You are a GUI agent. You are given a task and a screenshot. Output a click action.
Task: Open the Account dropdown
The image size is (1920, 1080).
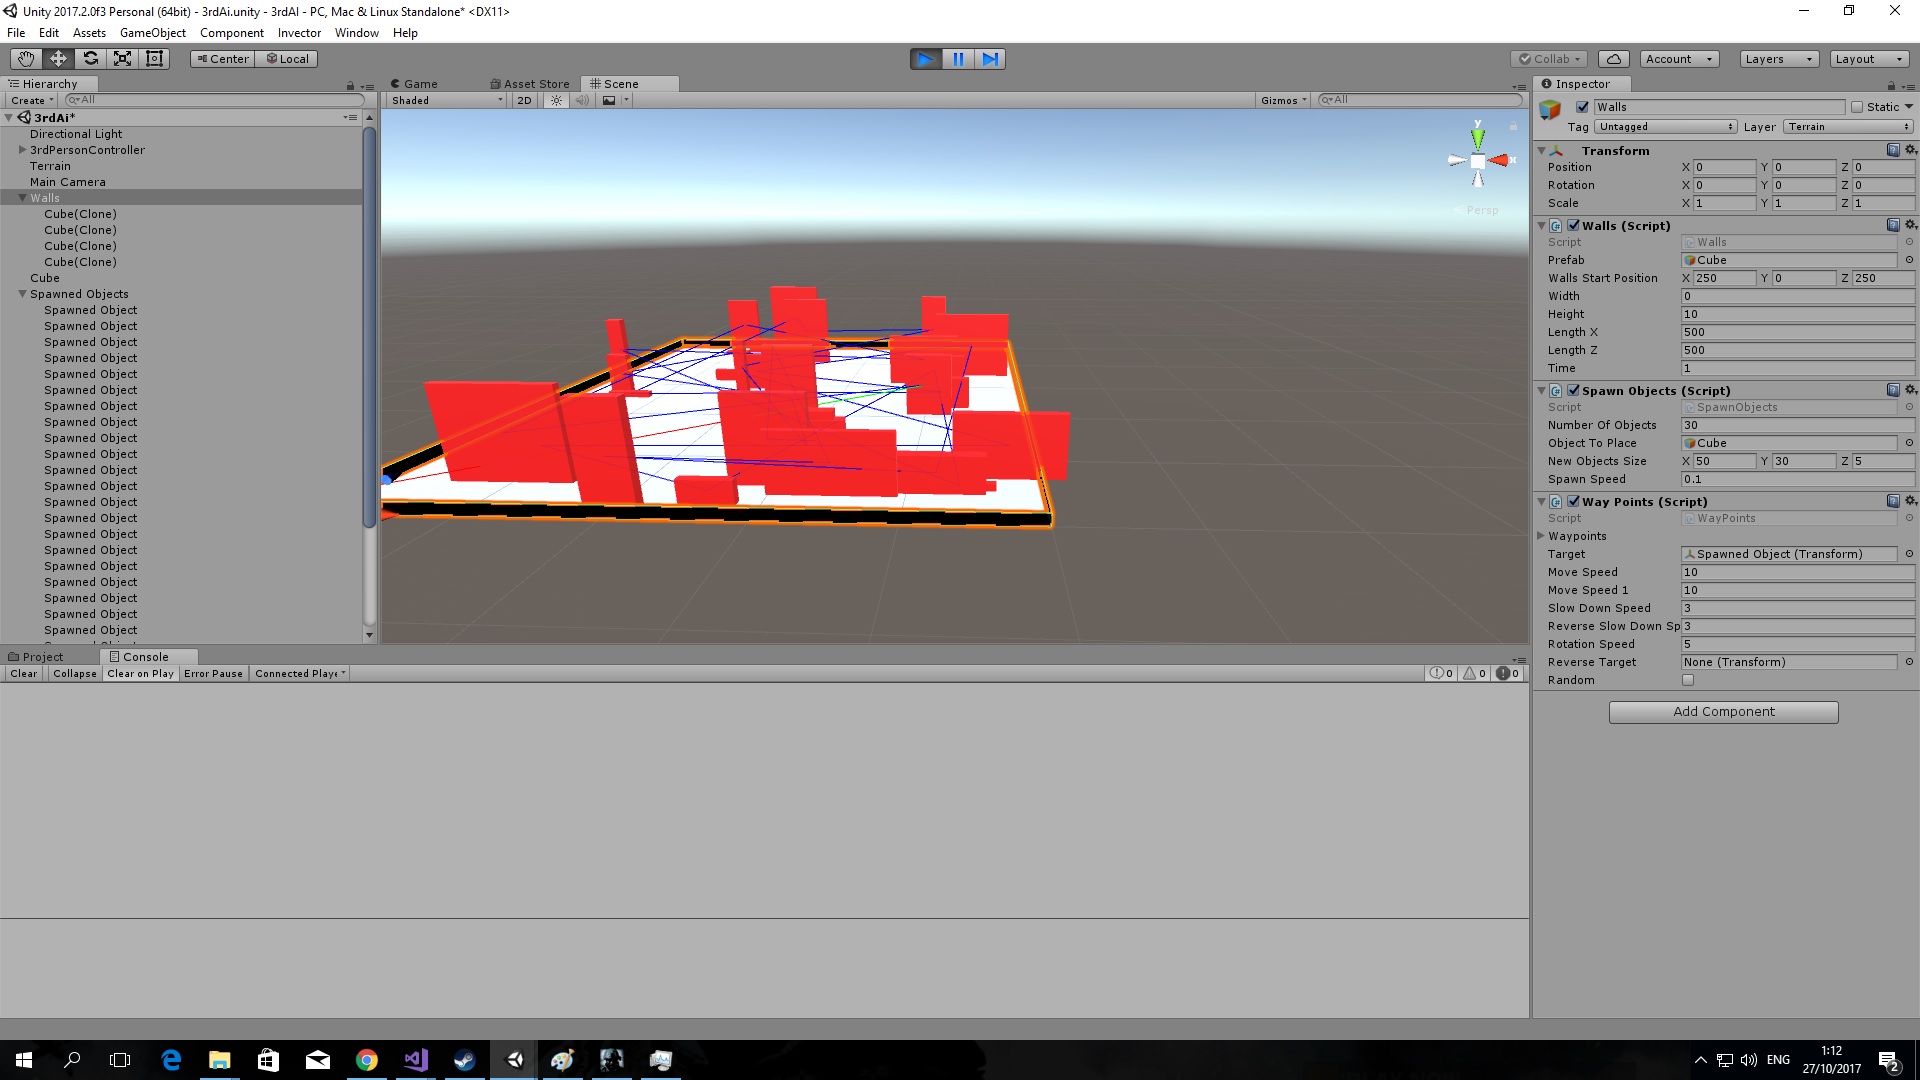click(x=1680, y=59)
